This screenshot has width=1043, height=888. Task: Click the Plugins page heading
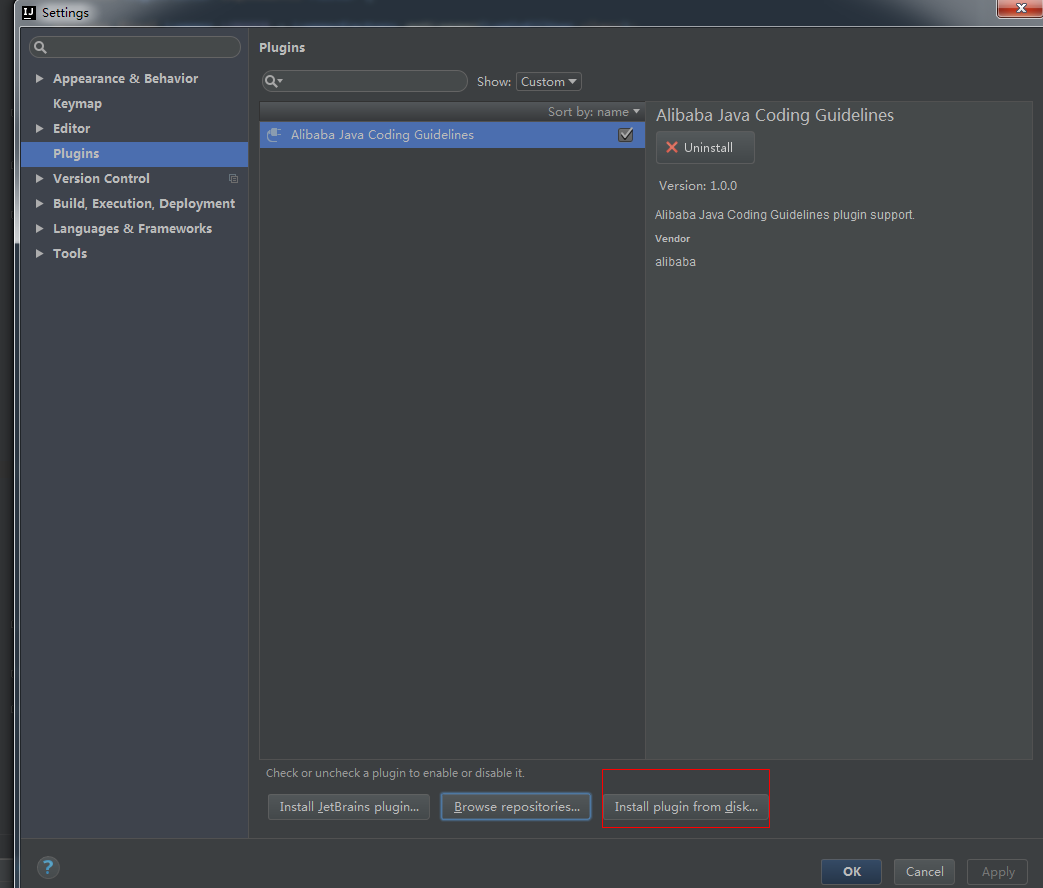[x=282, y=48]
